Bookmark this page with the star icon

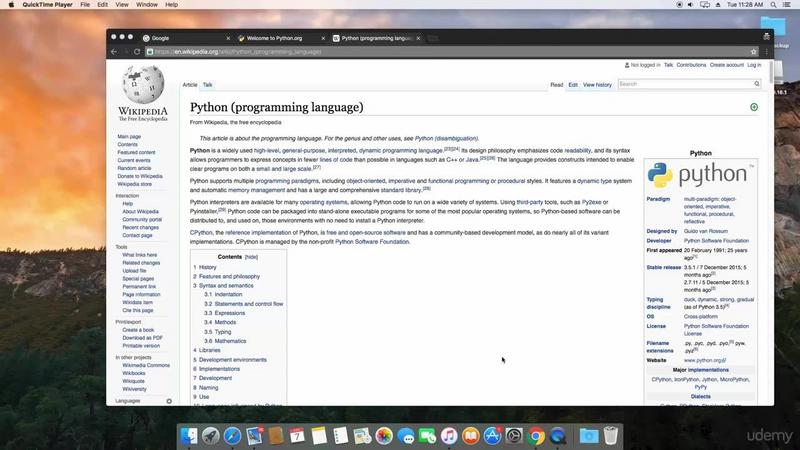(754, 52)
